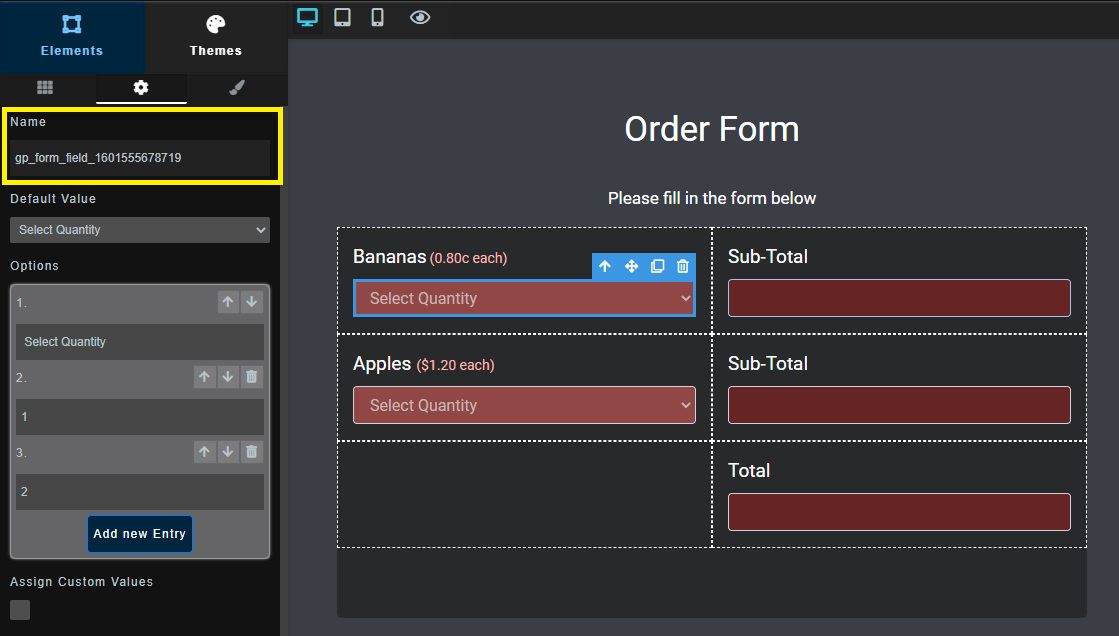Delete option 2 entry

pyautogui.click(x=251, y=377)
